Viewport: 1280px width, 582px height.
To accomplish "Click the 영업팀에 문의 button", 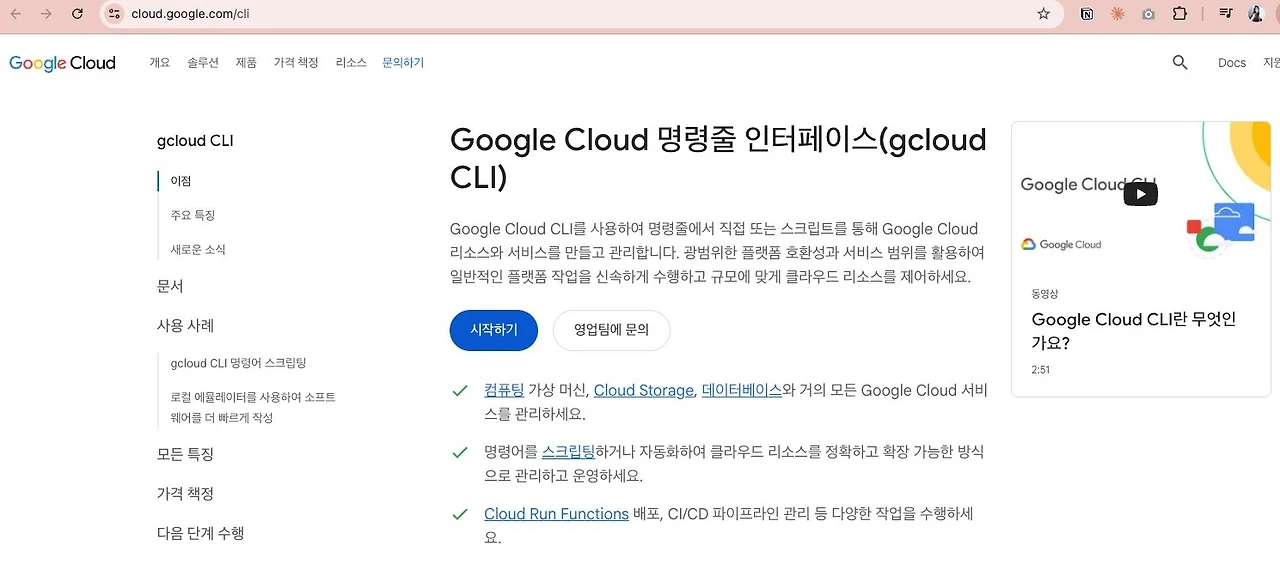I will 611,330.
